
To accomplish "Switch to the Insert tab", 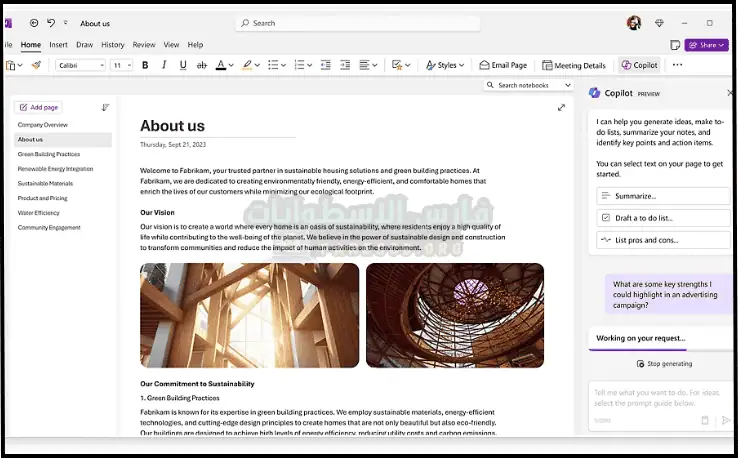I will click(x=58, y=45).
